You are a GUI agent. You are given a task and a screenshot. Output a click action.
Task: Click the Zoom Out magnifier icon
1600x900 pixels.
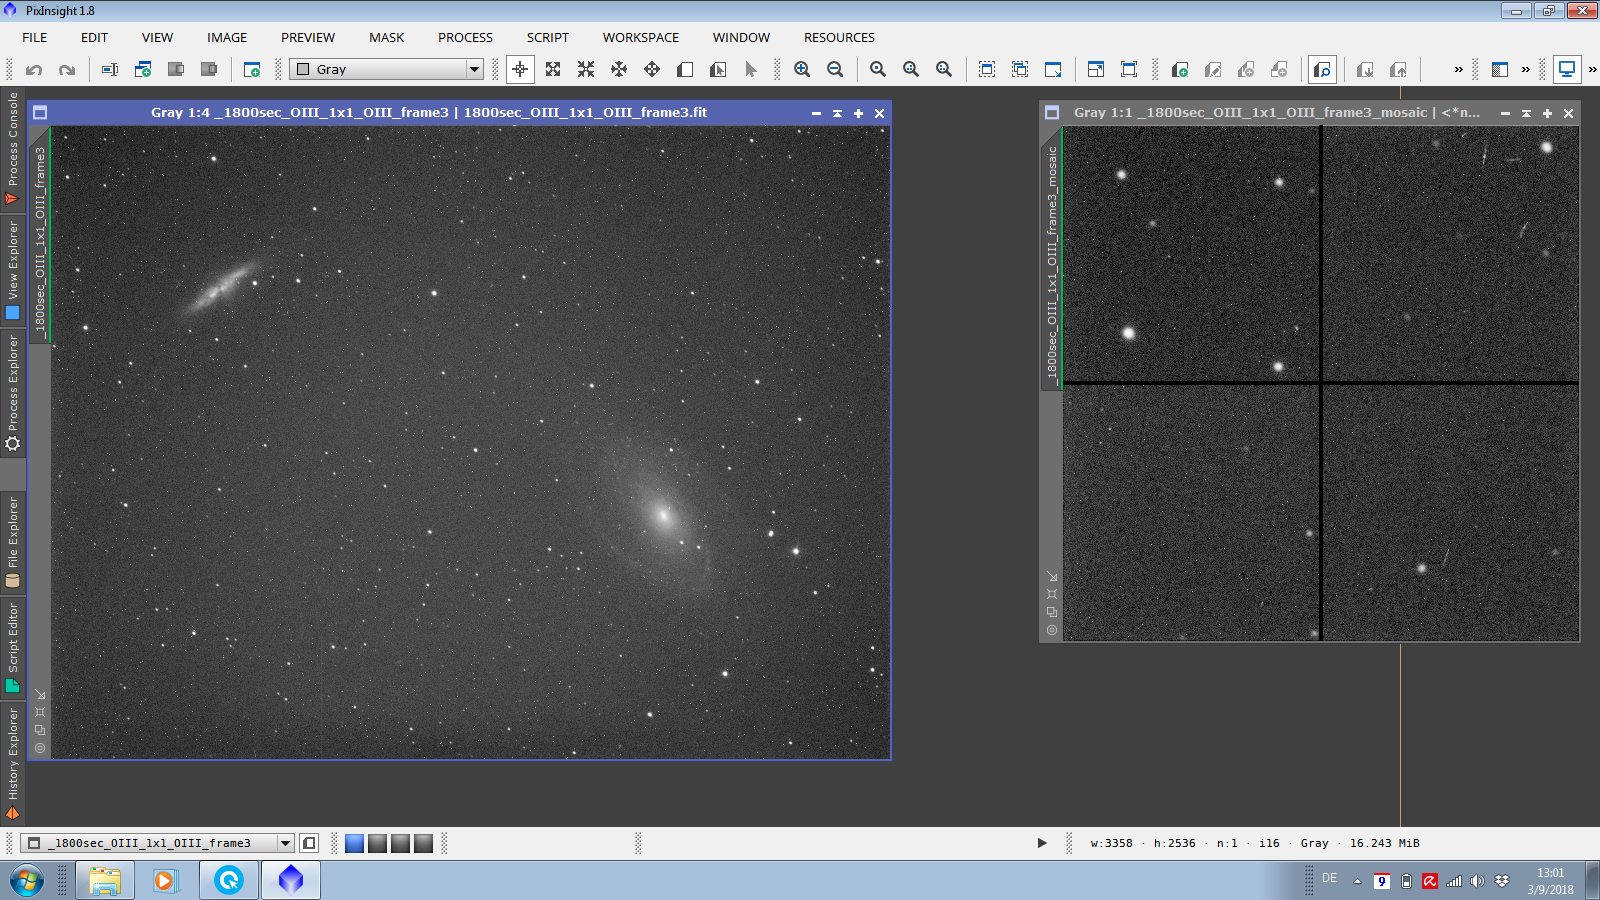[x=835, y=70]
